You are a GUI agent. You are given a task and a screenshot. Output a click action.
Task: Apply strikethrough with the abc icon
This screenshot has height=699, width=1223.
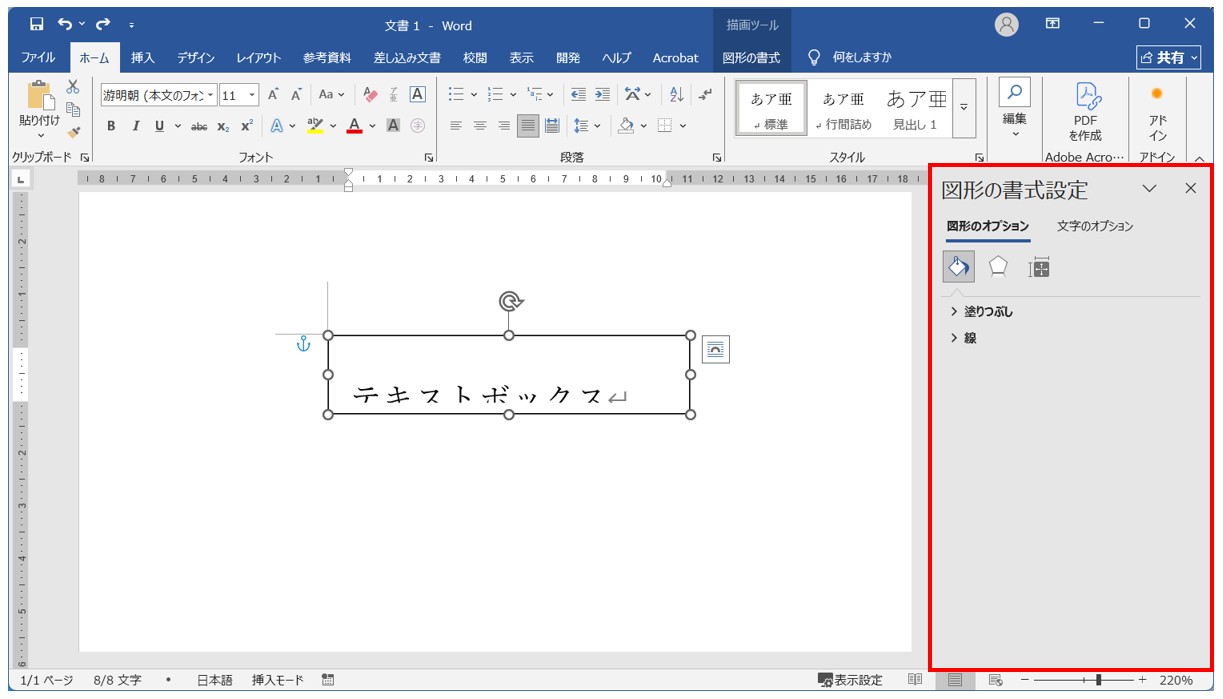[x=199, y=126]
